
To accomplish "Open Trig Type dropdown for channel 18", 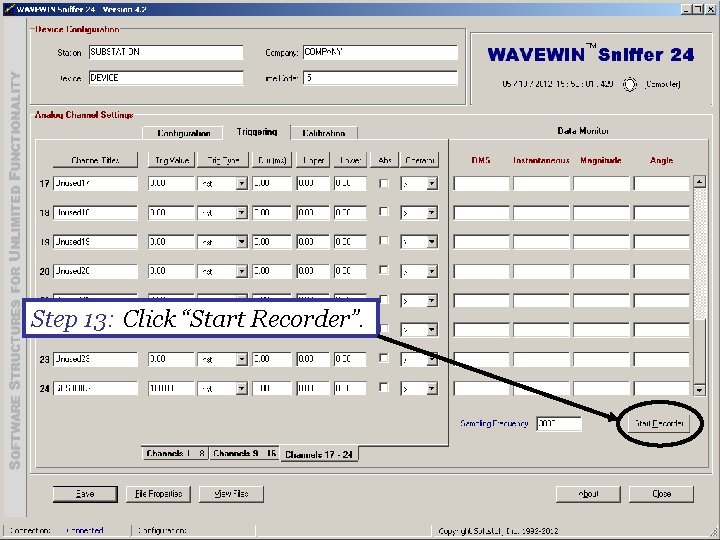I will (x=242, y=213).
